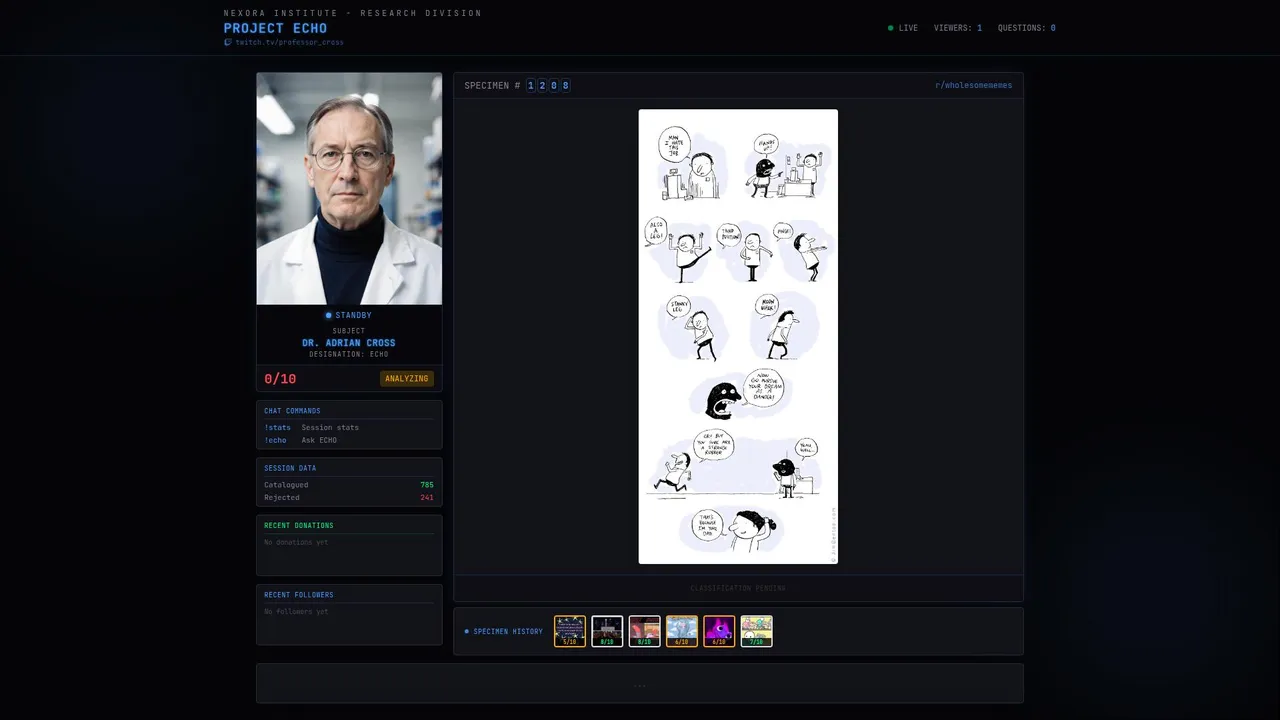Click the specimen number 1208 digits

click(x=548, y=86)
